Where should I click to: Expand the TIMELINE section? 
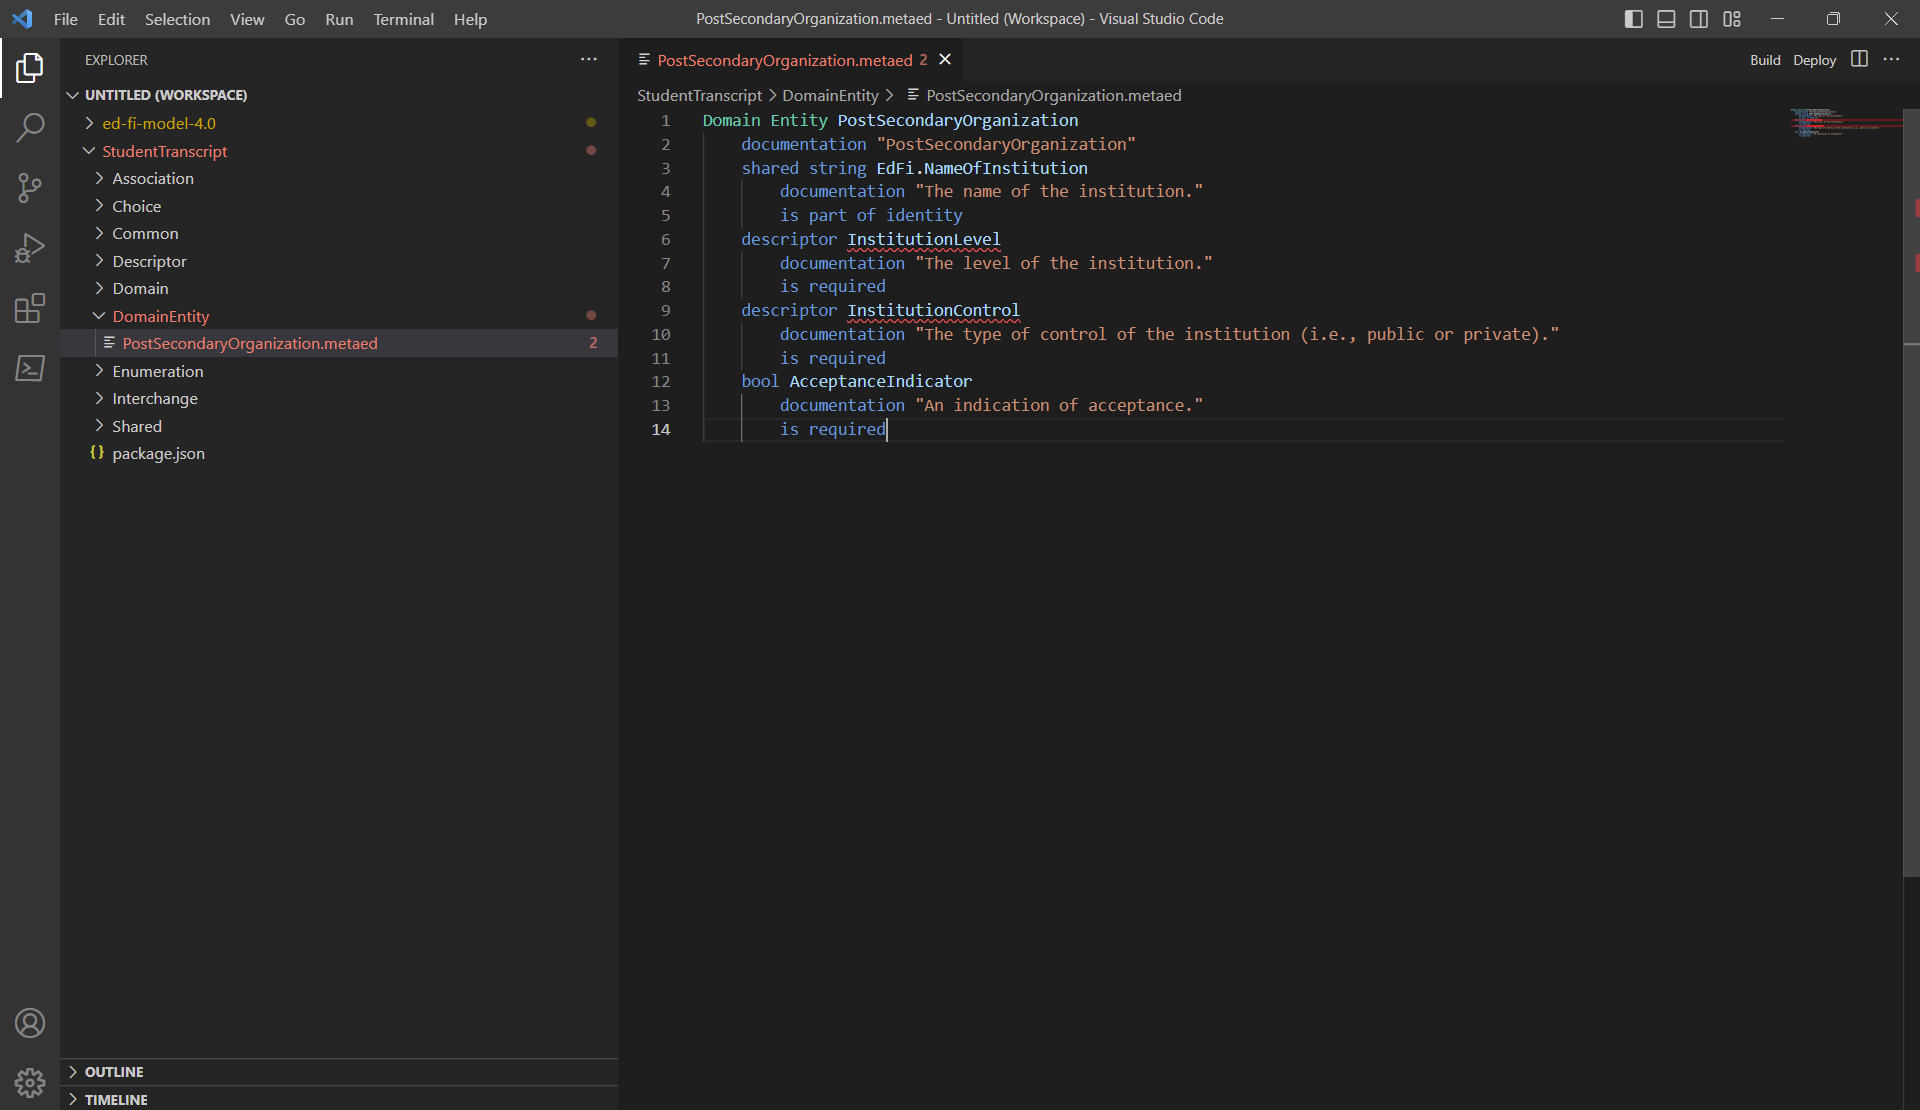(339, 1099)
